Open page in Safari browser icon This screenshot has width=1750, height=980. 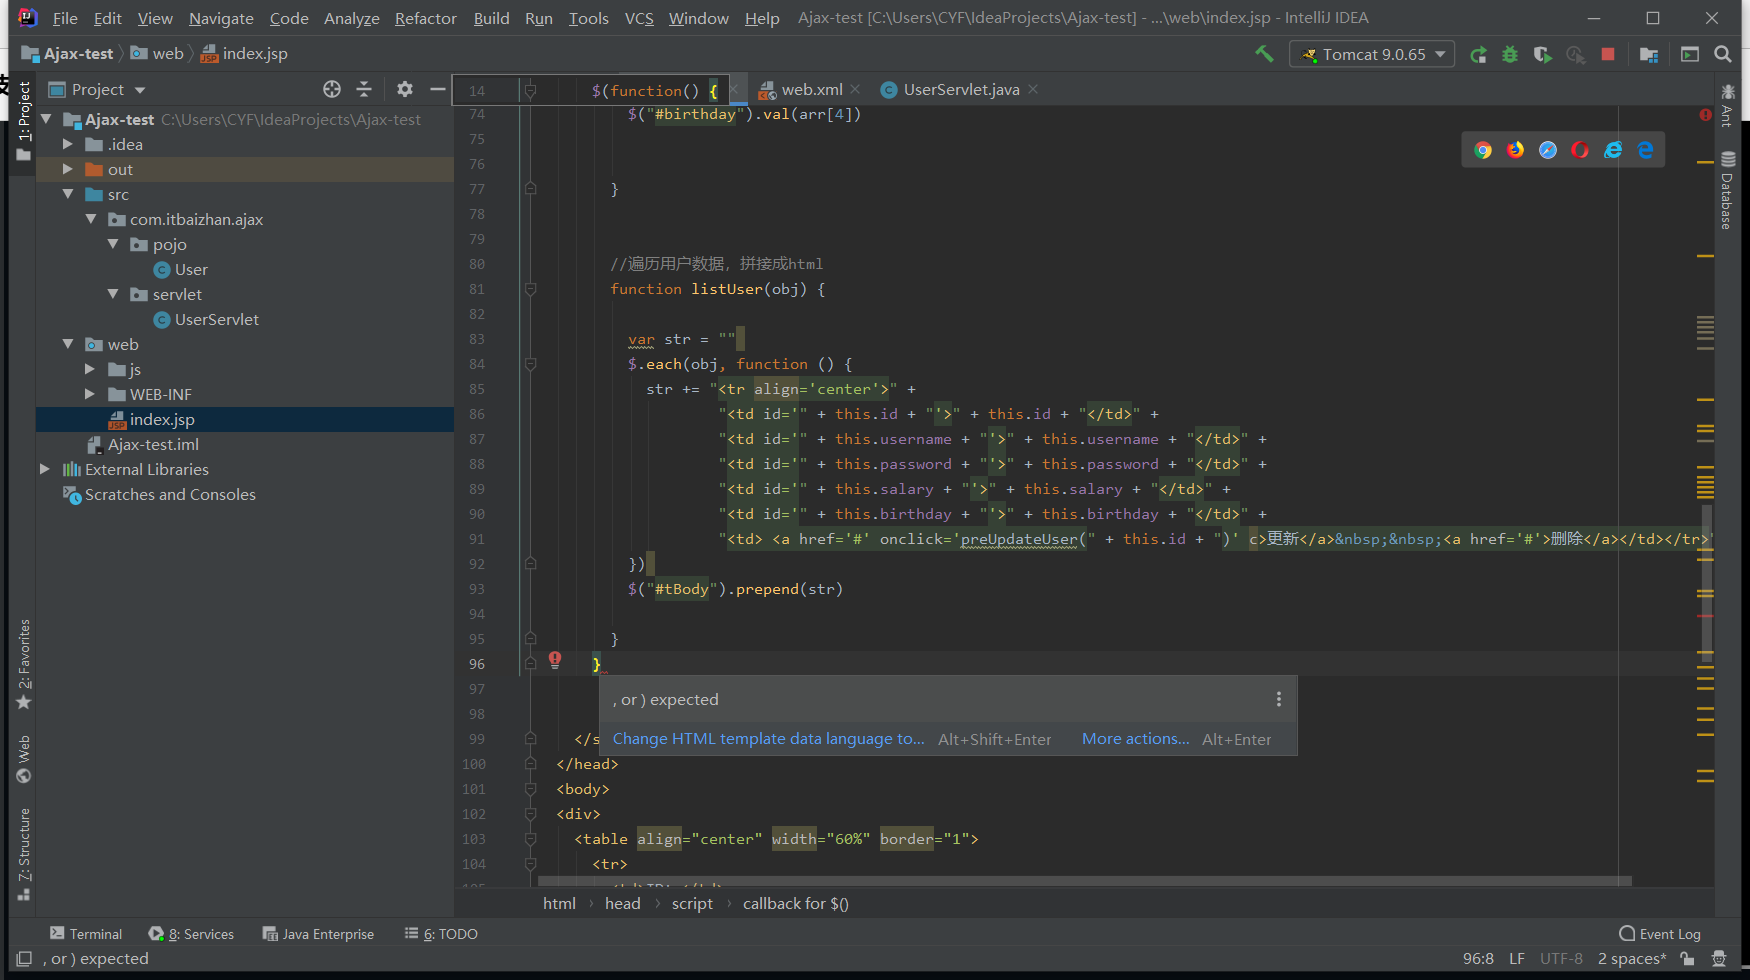coord(1548,150)
